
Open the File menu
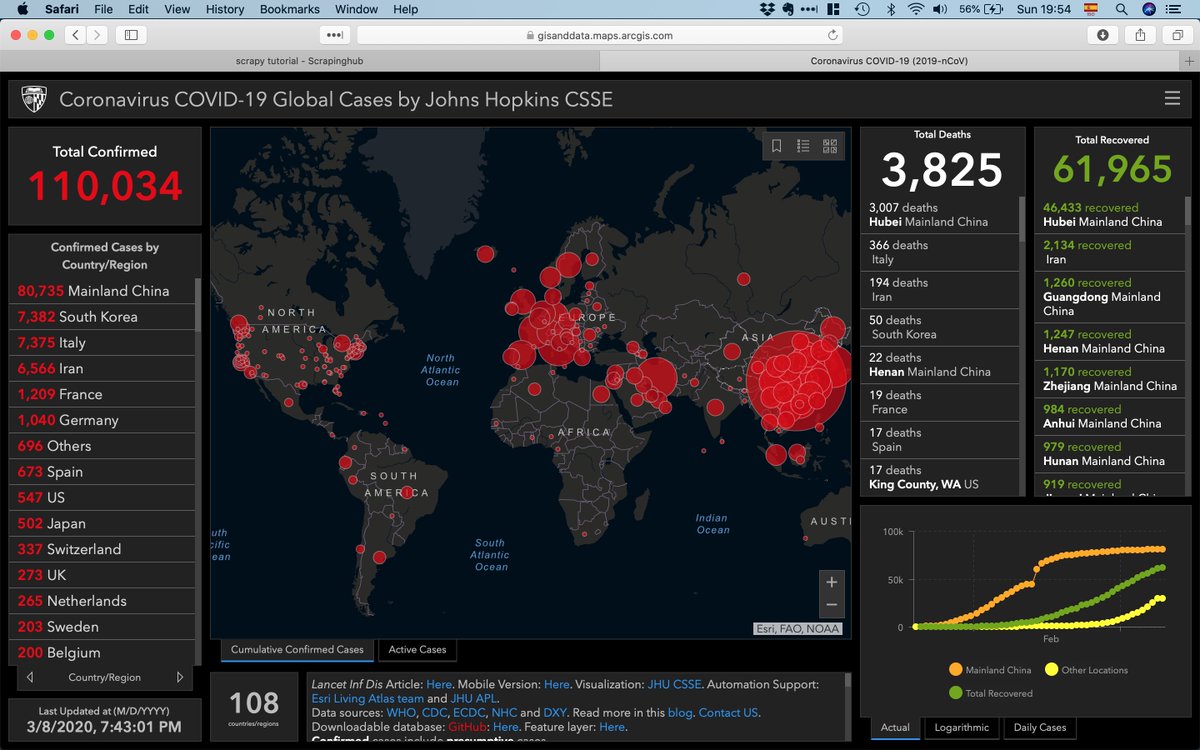103,9
